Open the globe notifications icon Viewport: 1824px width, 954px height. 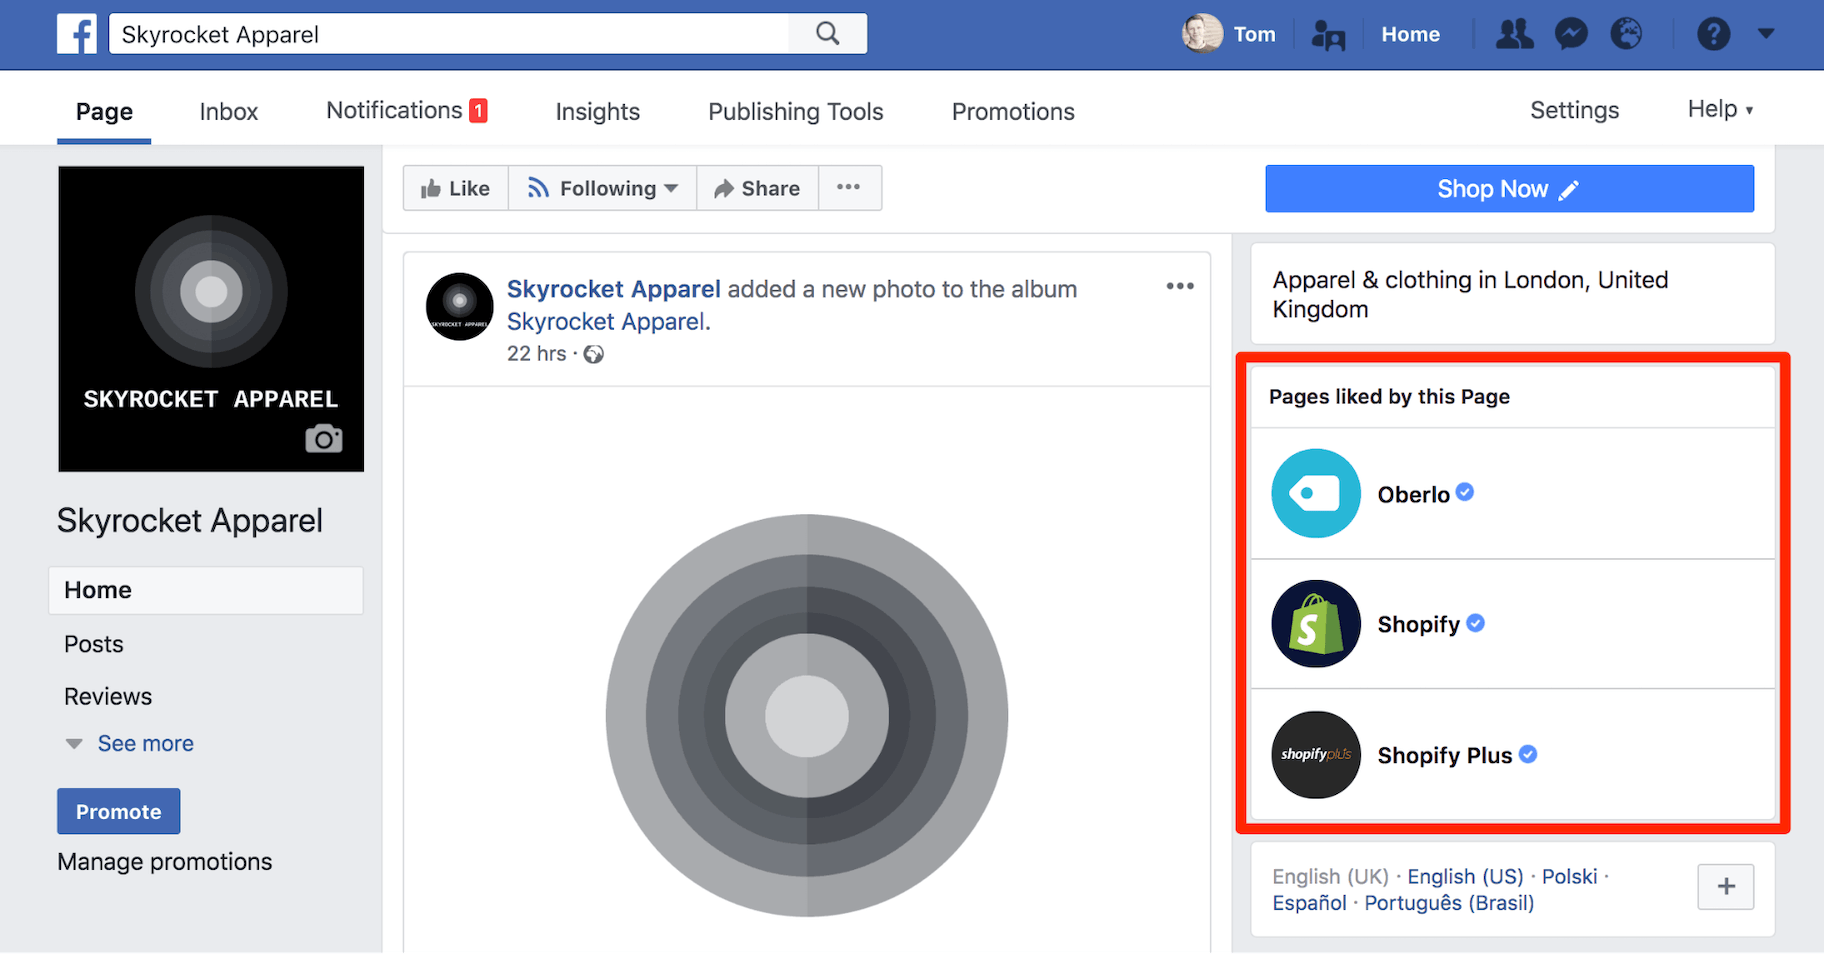1626,34
